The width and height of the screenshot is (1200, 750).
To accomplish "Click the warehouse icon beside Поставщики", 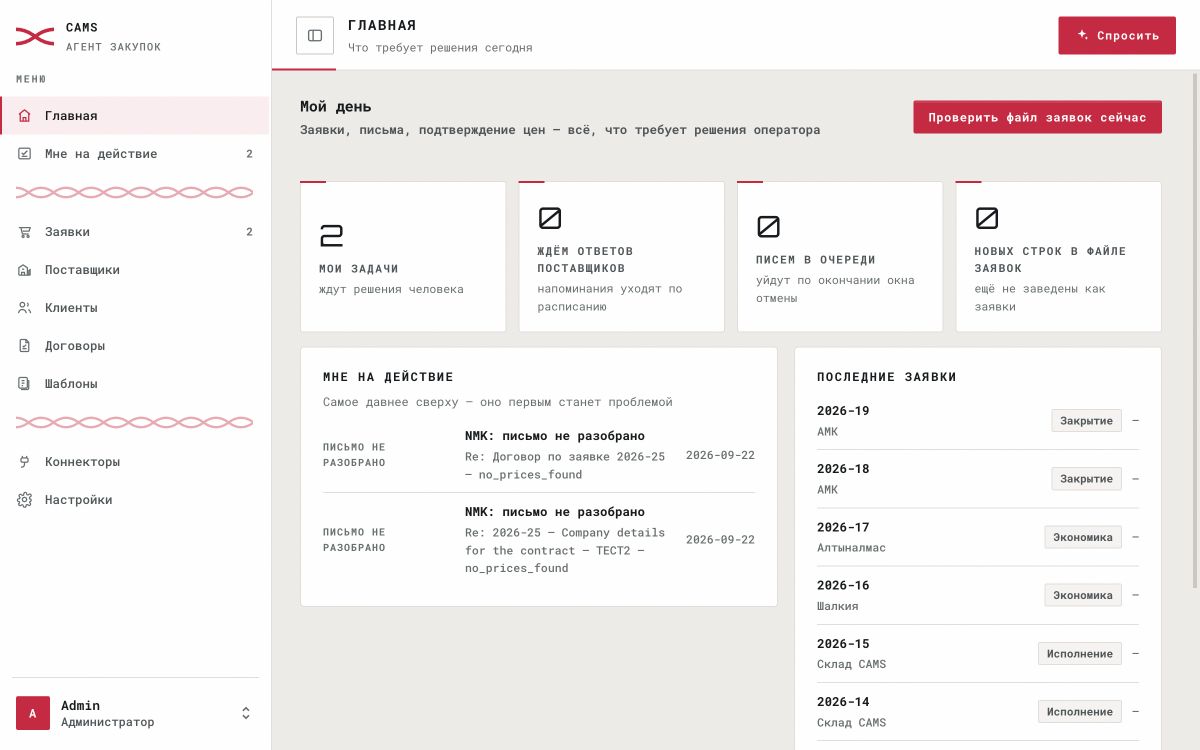I will tap(25, 270).
